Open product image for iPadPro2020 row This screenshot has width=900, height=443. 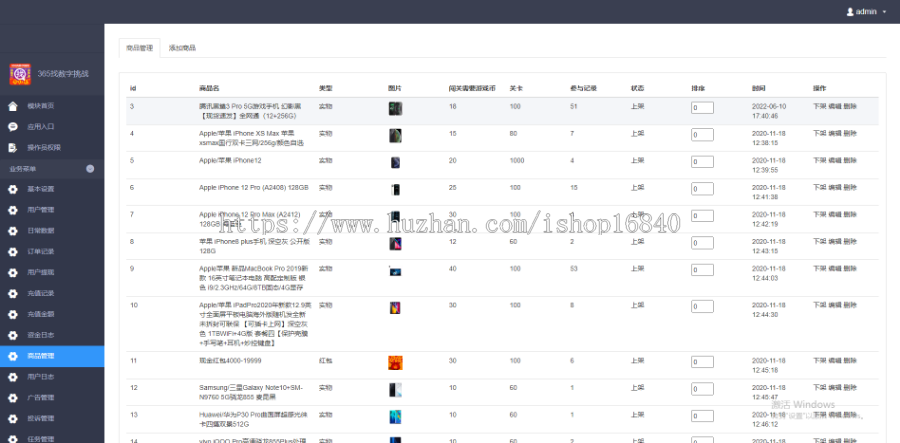(x=395, y=308)
